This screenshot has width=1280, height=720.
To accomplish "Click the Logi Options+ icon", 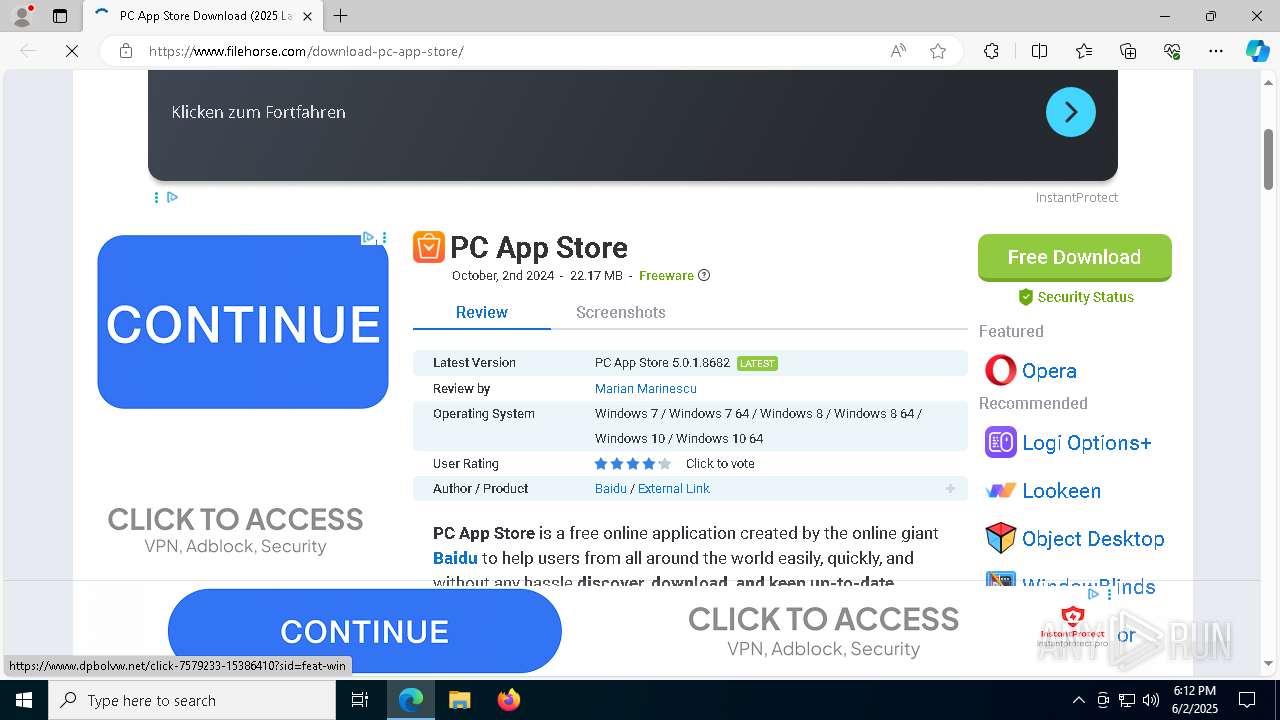I will pos(1000,442).
